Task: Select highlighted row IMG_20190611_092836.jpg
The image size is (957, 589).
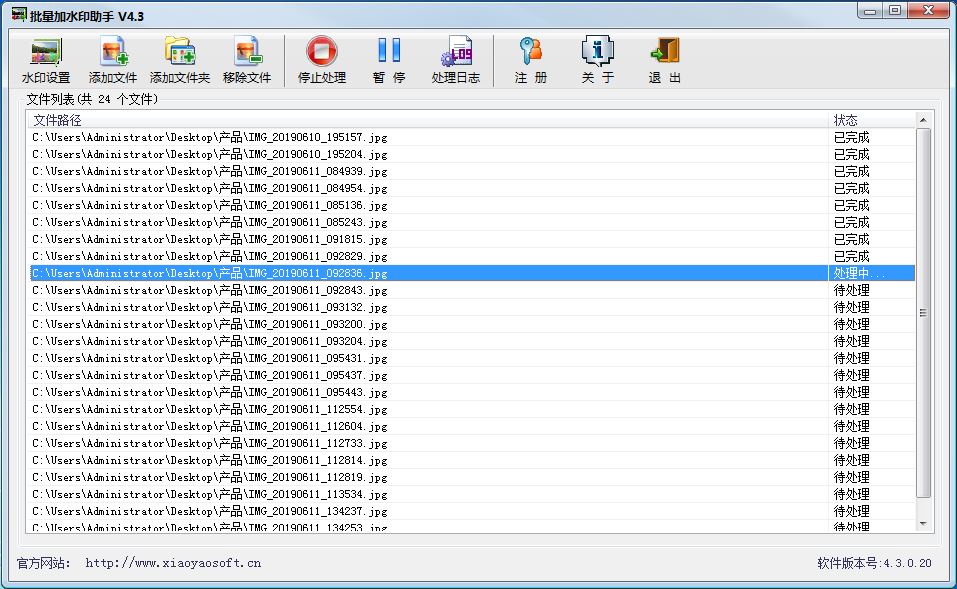Action: pyautogui.click(x=472, y=273)
